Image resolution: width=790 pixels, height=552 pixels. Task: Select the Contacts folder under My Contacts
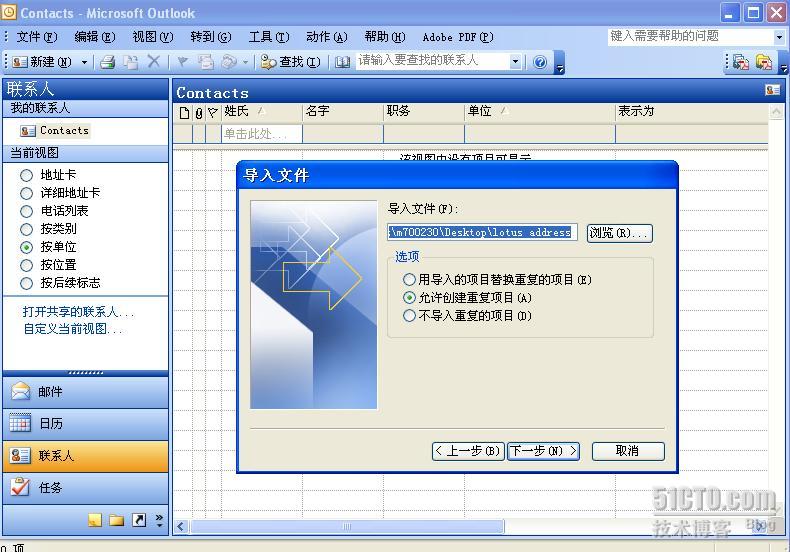tap(54, 131)
